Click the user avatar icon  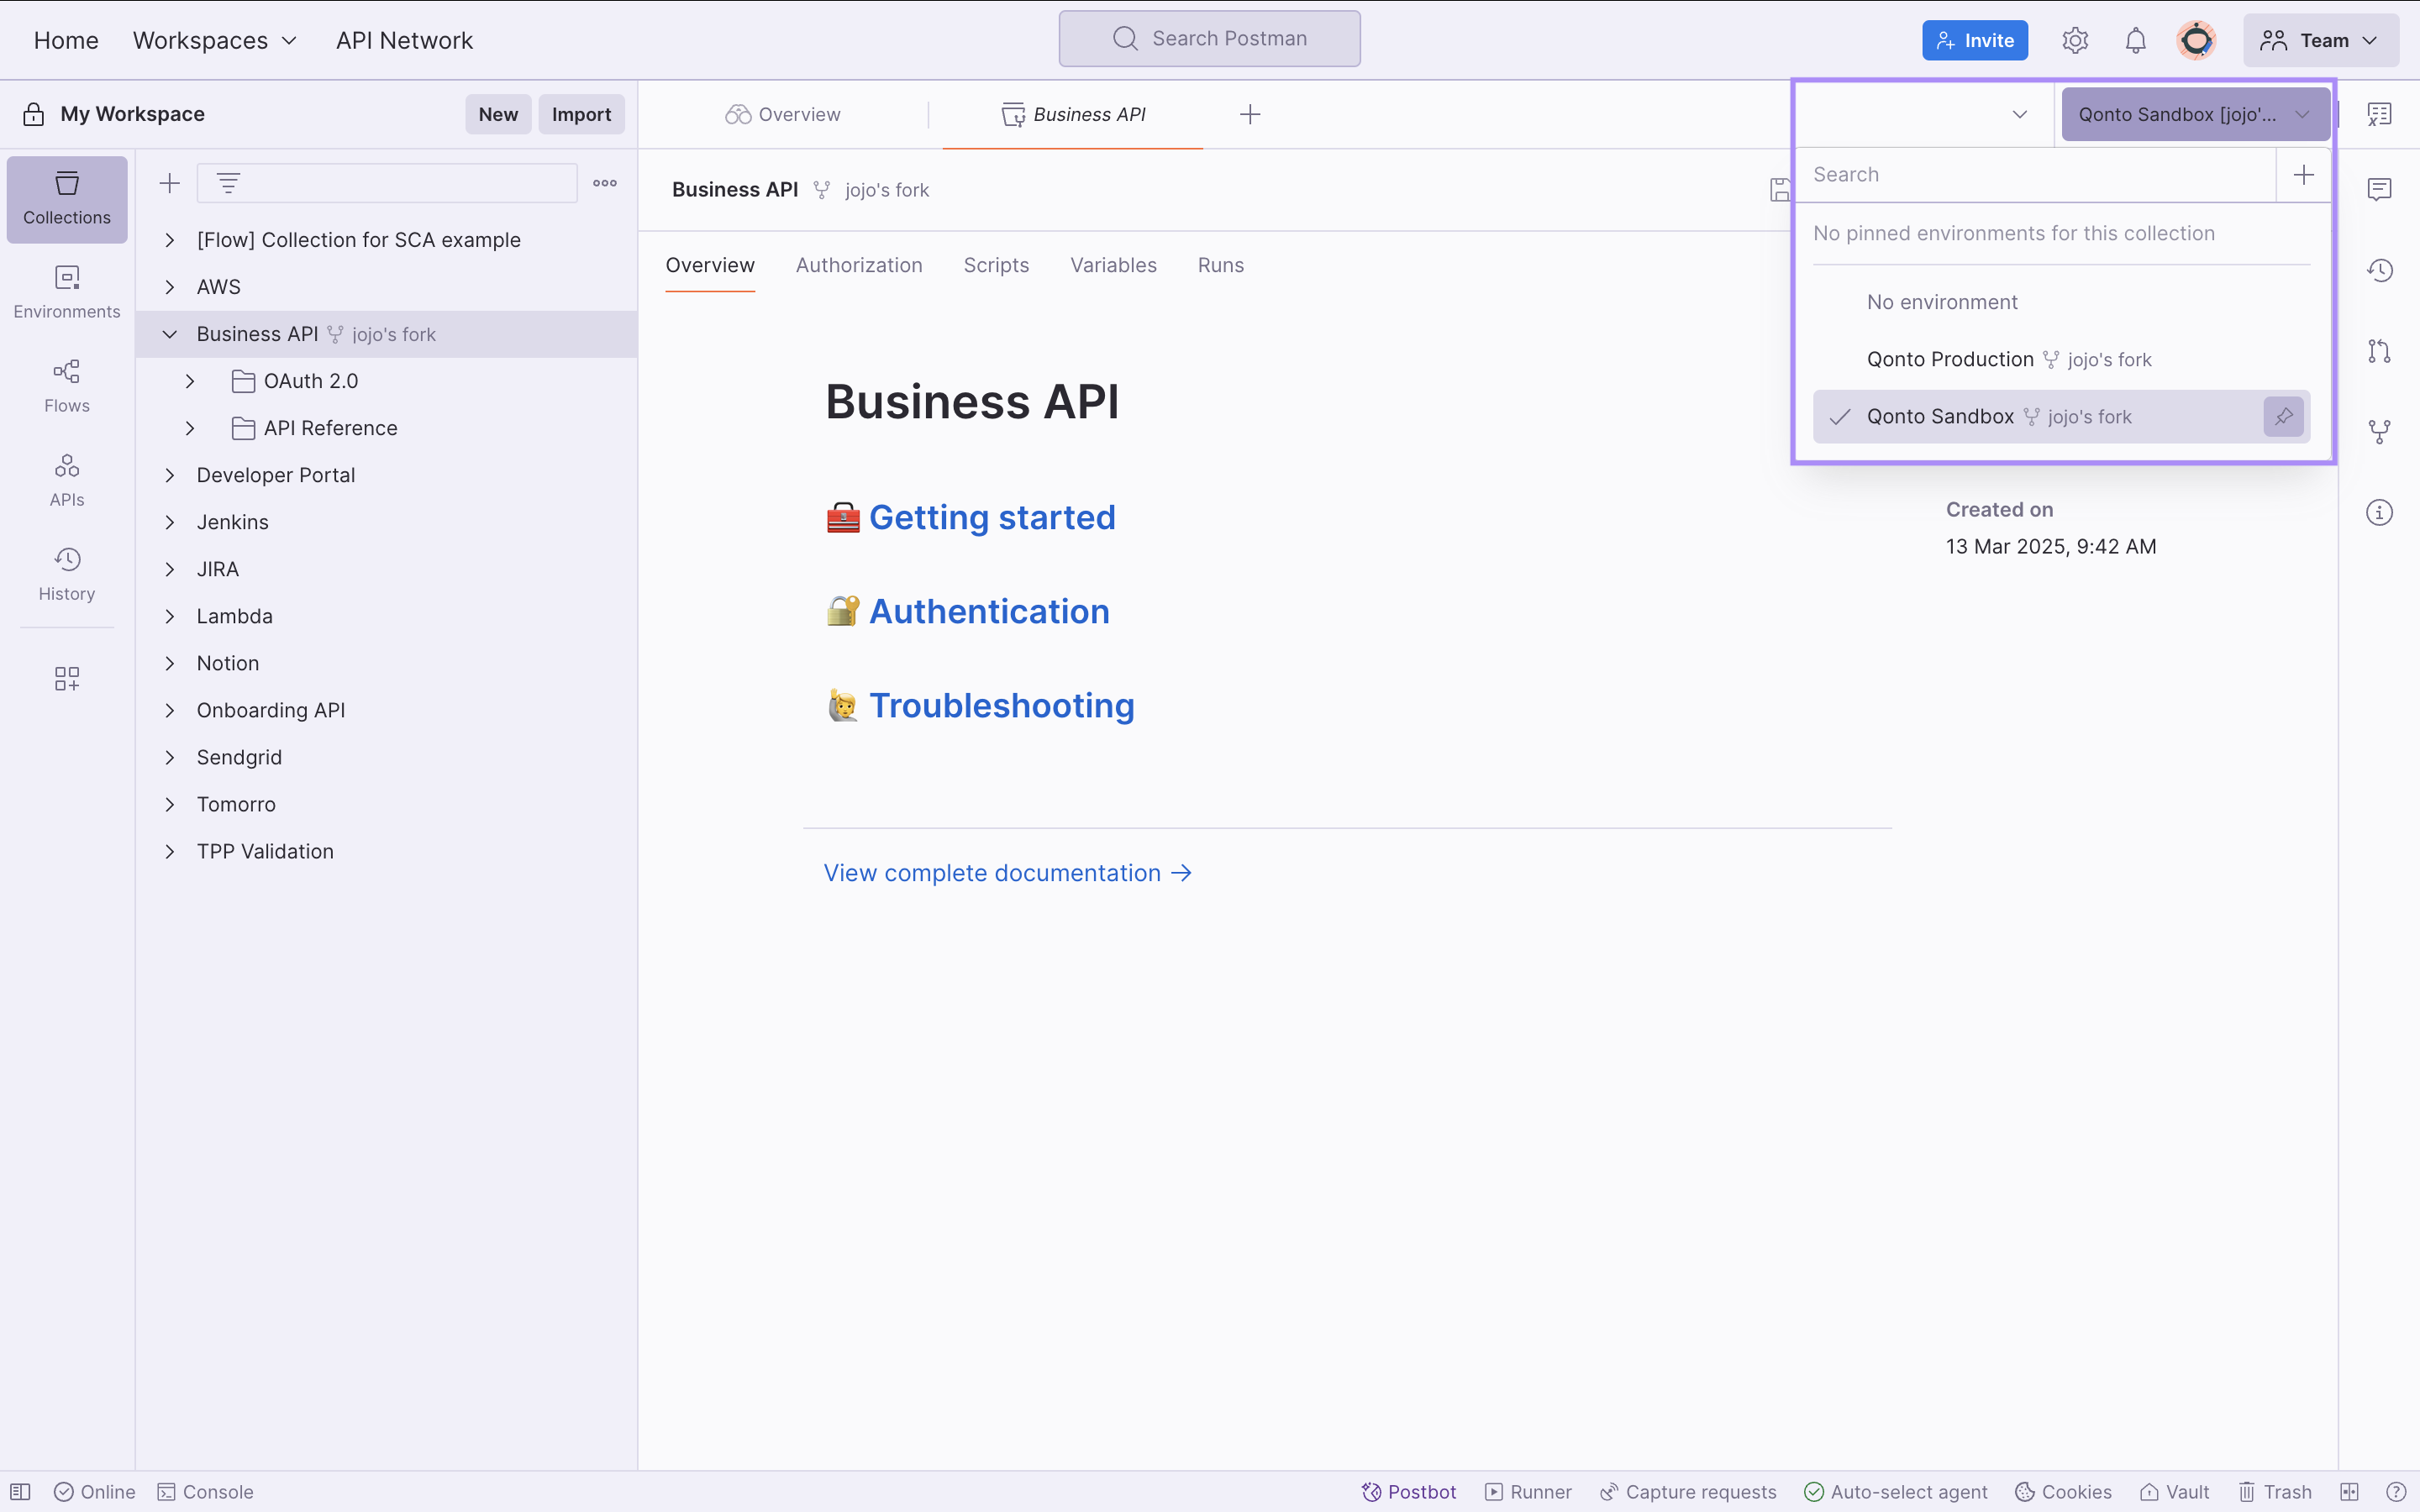[2196, 40]
